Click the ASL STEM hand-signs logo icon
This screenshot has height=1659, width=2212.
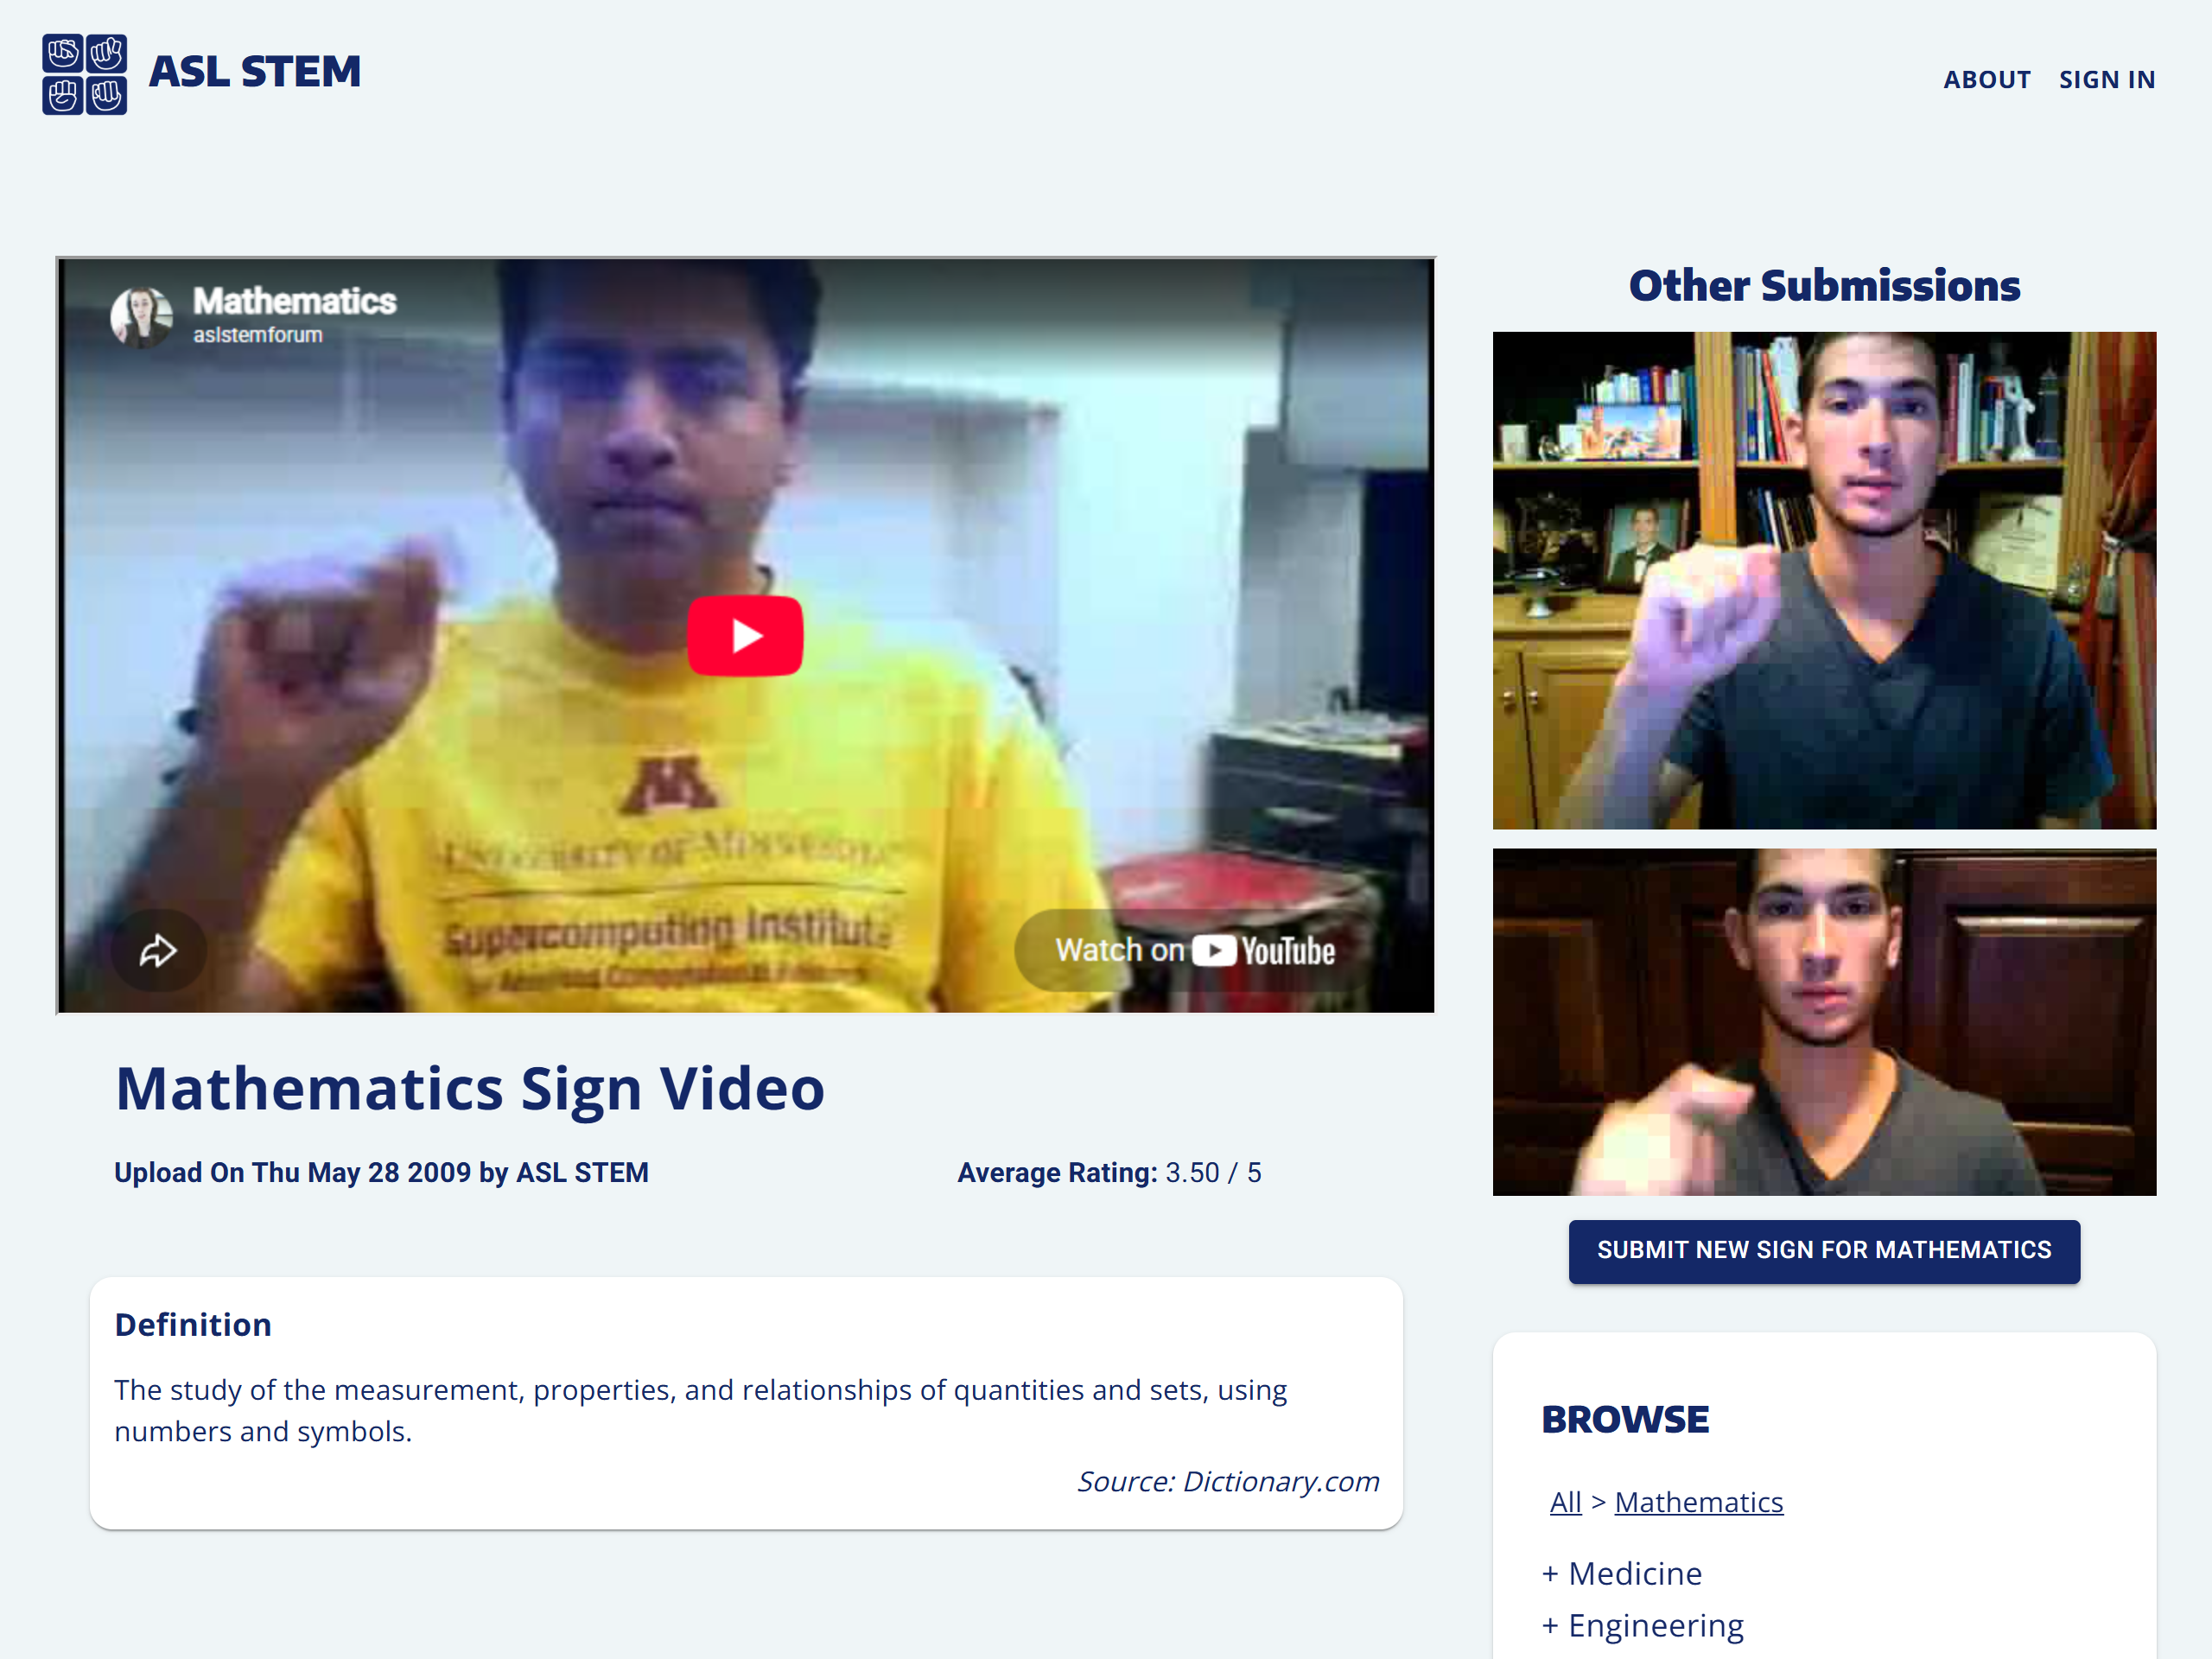coord(85,74)
